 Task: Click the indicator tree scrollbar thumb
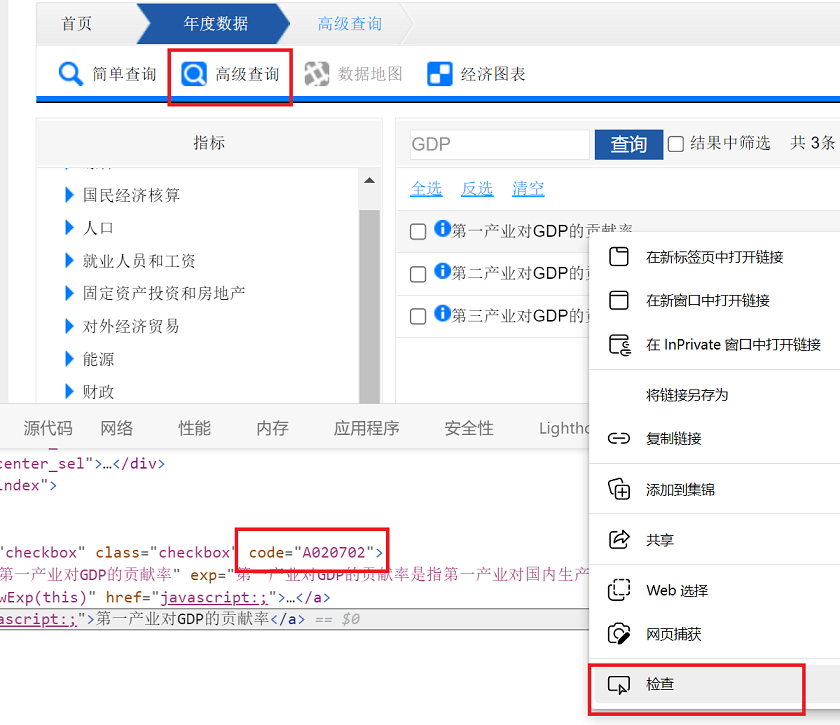click(x=369, y=306)
